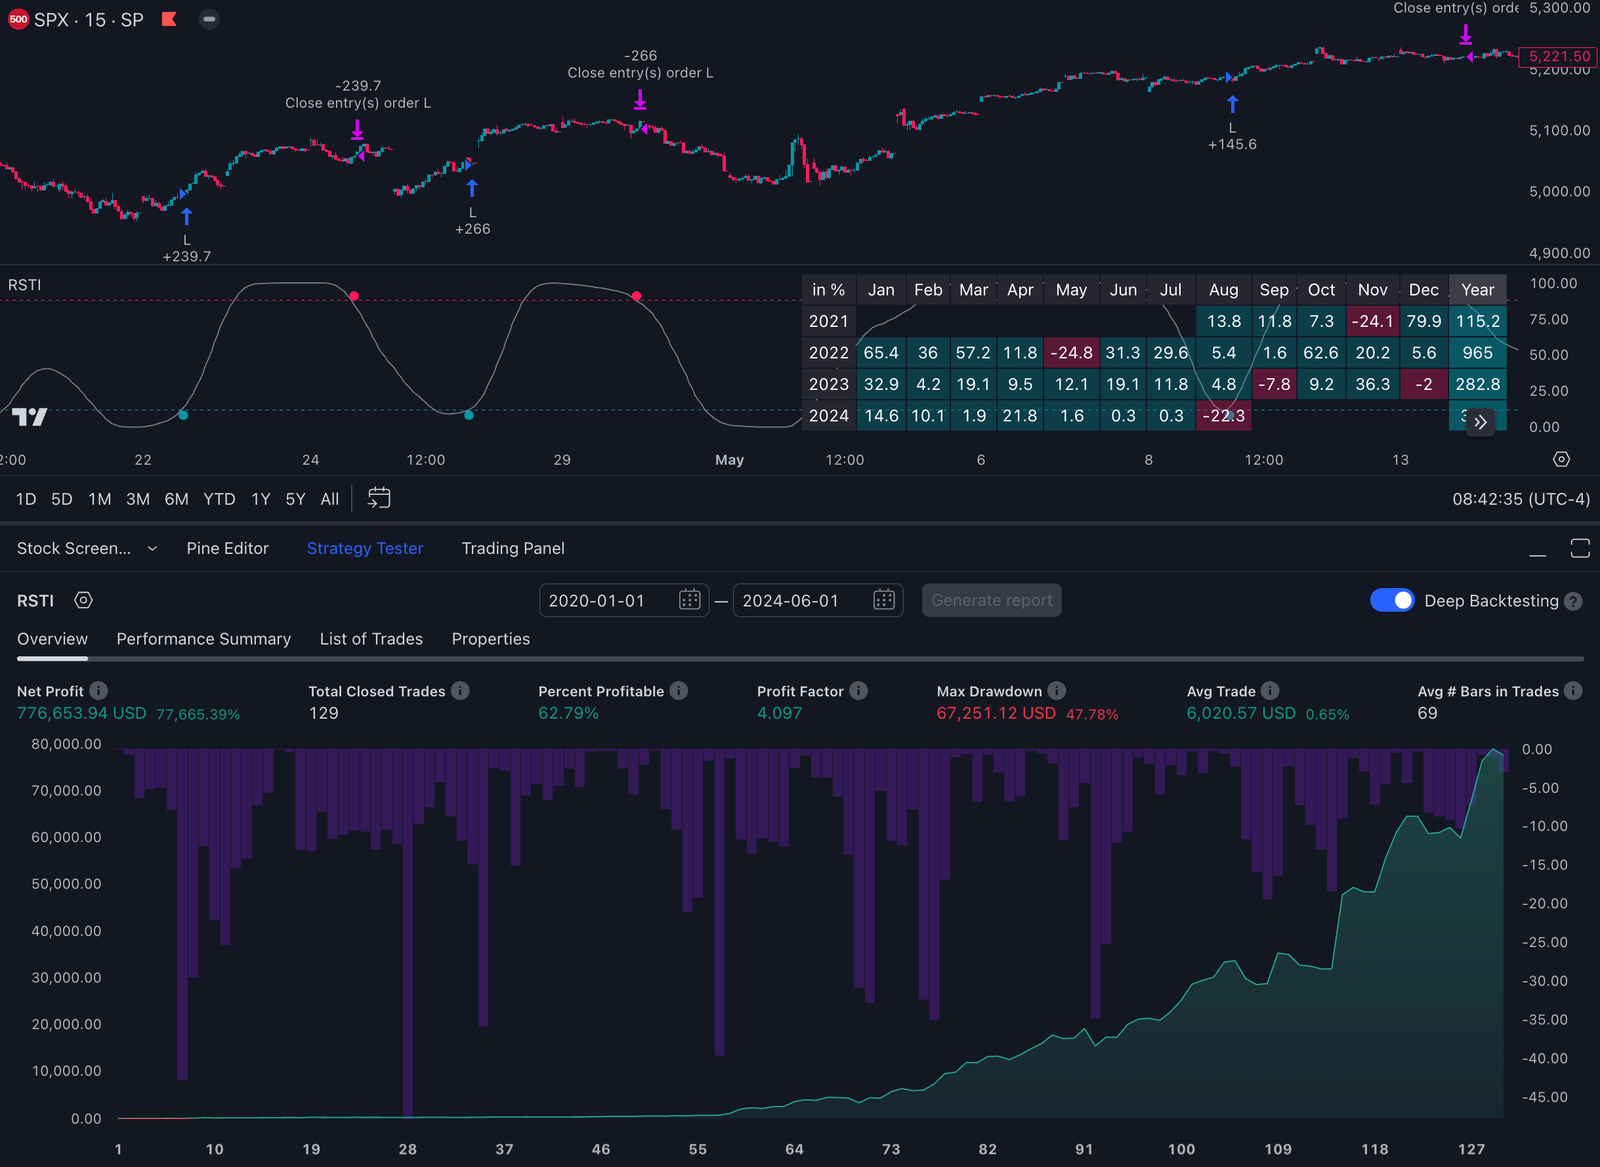
Task: Click the 2022 May cell -24.8
Action: [x=1071, y=353]
